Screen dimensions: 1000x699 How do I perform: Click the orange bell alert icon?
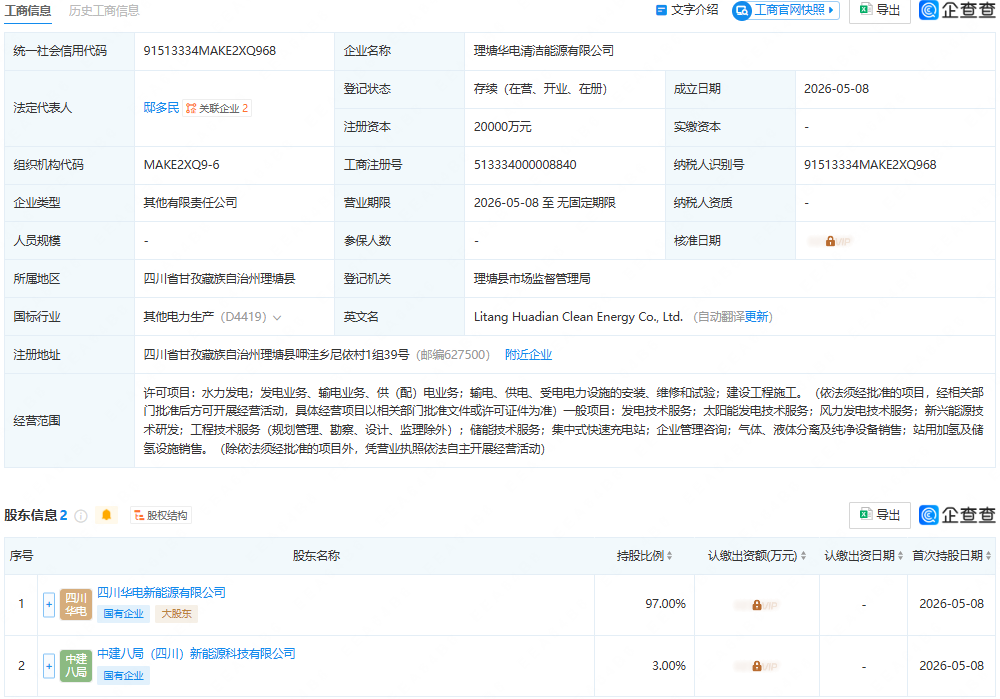(x=107, y=515)
